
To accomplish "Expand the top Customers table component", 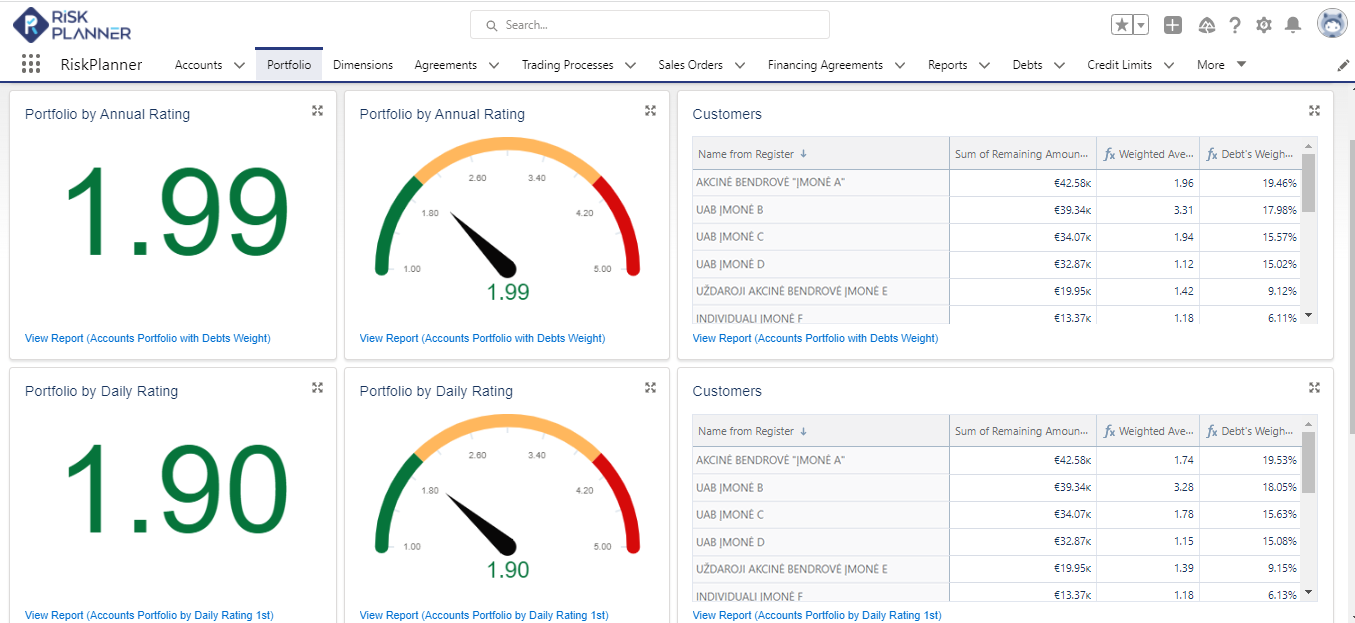I will pos(1314,110).
